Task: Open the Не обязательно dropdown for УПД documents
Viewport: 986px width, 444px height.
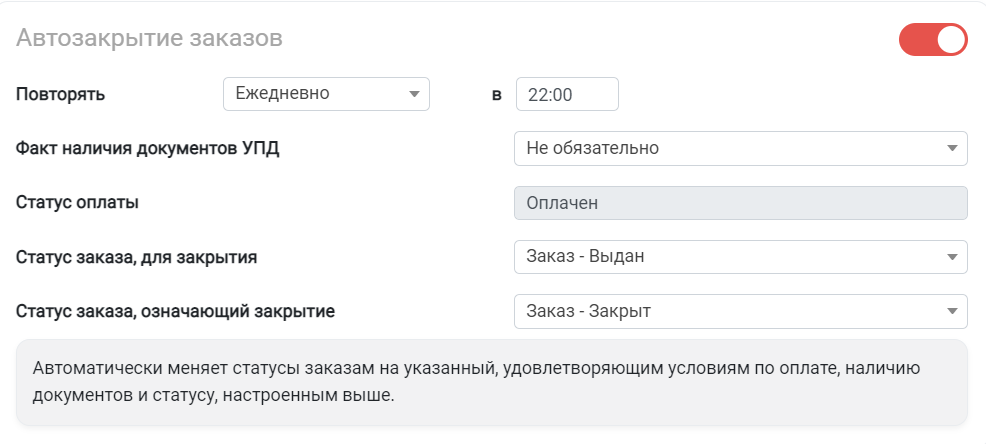Action: [741, 148]
